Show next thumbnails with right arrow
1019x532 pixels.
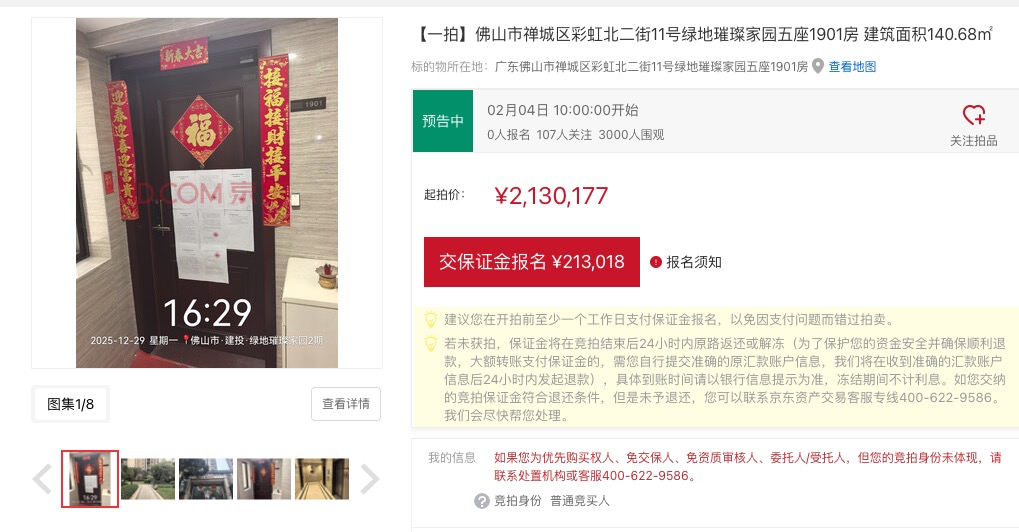click(x=369, y=479)
